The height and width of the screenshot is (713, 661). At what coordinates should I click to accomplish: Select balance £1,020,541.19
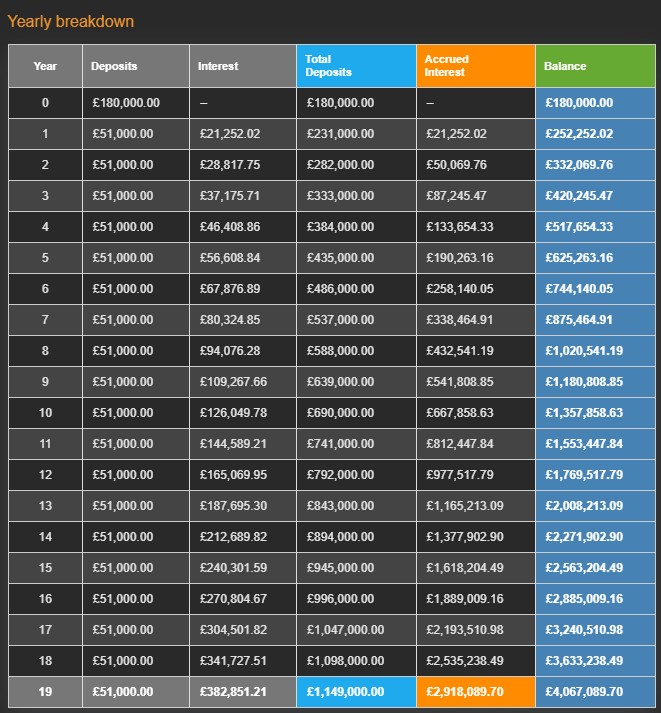[584, 351]
